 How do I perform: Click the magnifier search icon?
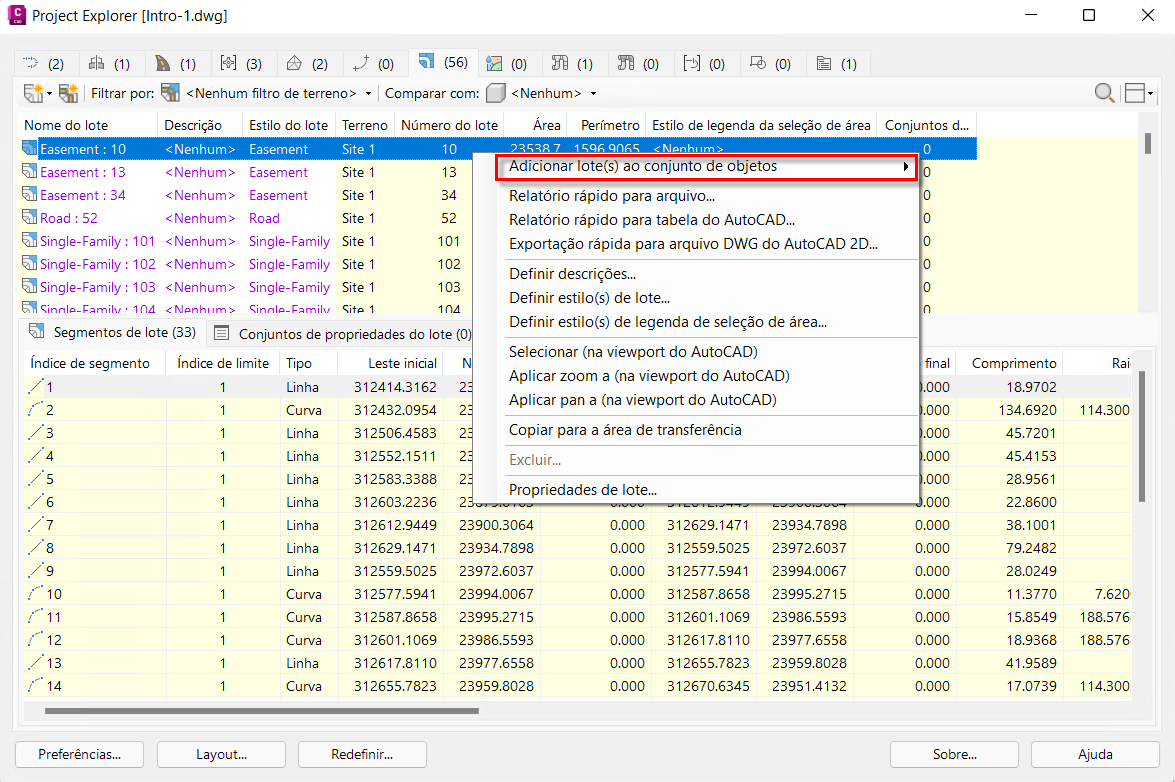(1104, 93)
